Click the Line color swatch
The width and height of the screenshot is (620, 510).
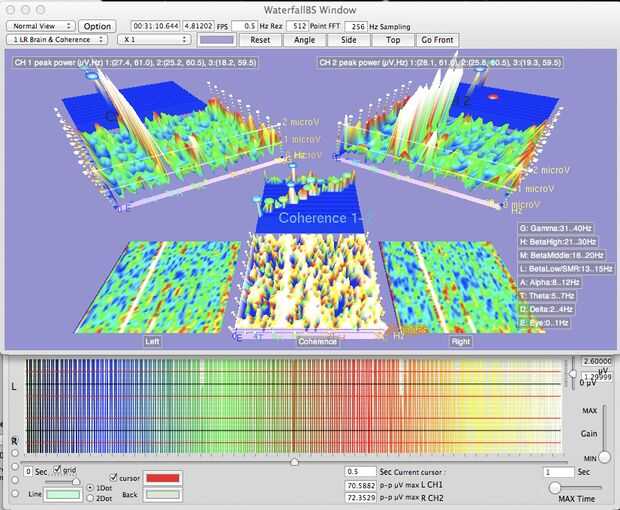point(63,495)
